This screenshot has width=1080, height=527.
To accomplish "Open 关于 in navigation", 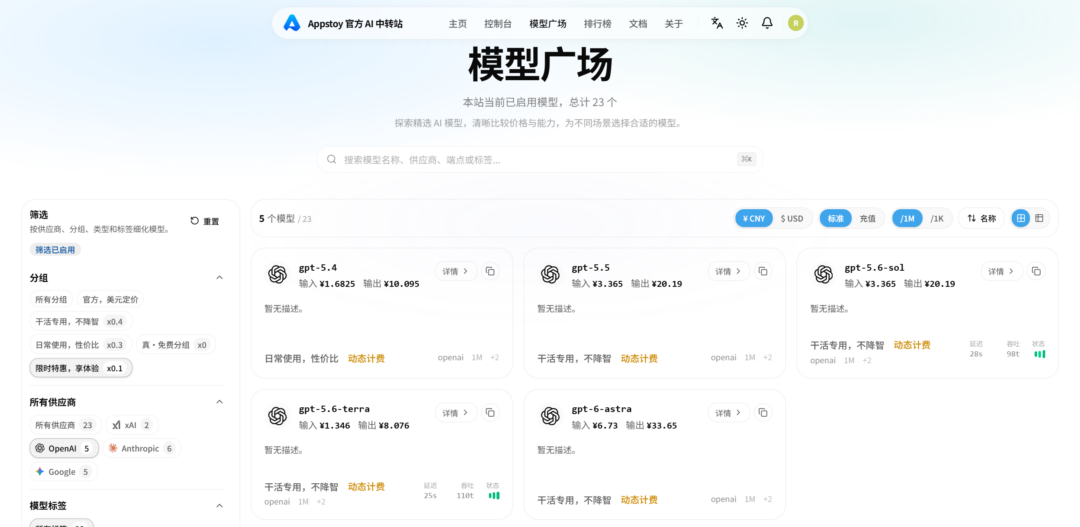I will click(x=674, y=23).
